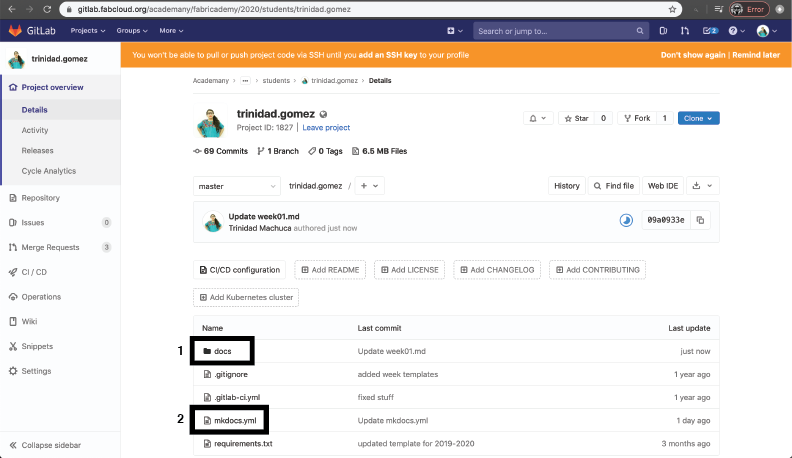Click the pipeline status icon for the commit
The height and width of the screenshot is (458, 792).
click(626, 220)
